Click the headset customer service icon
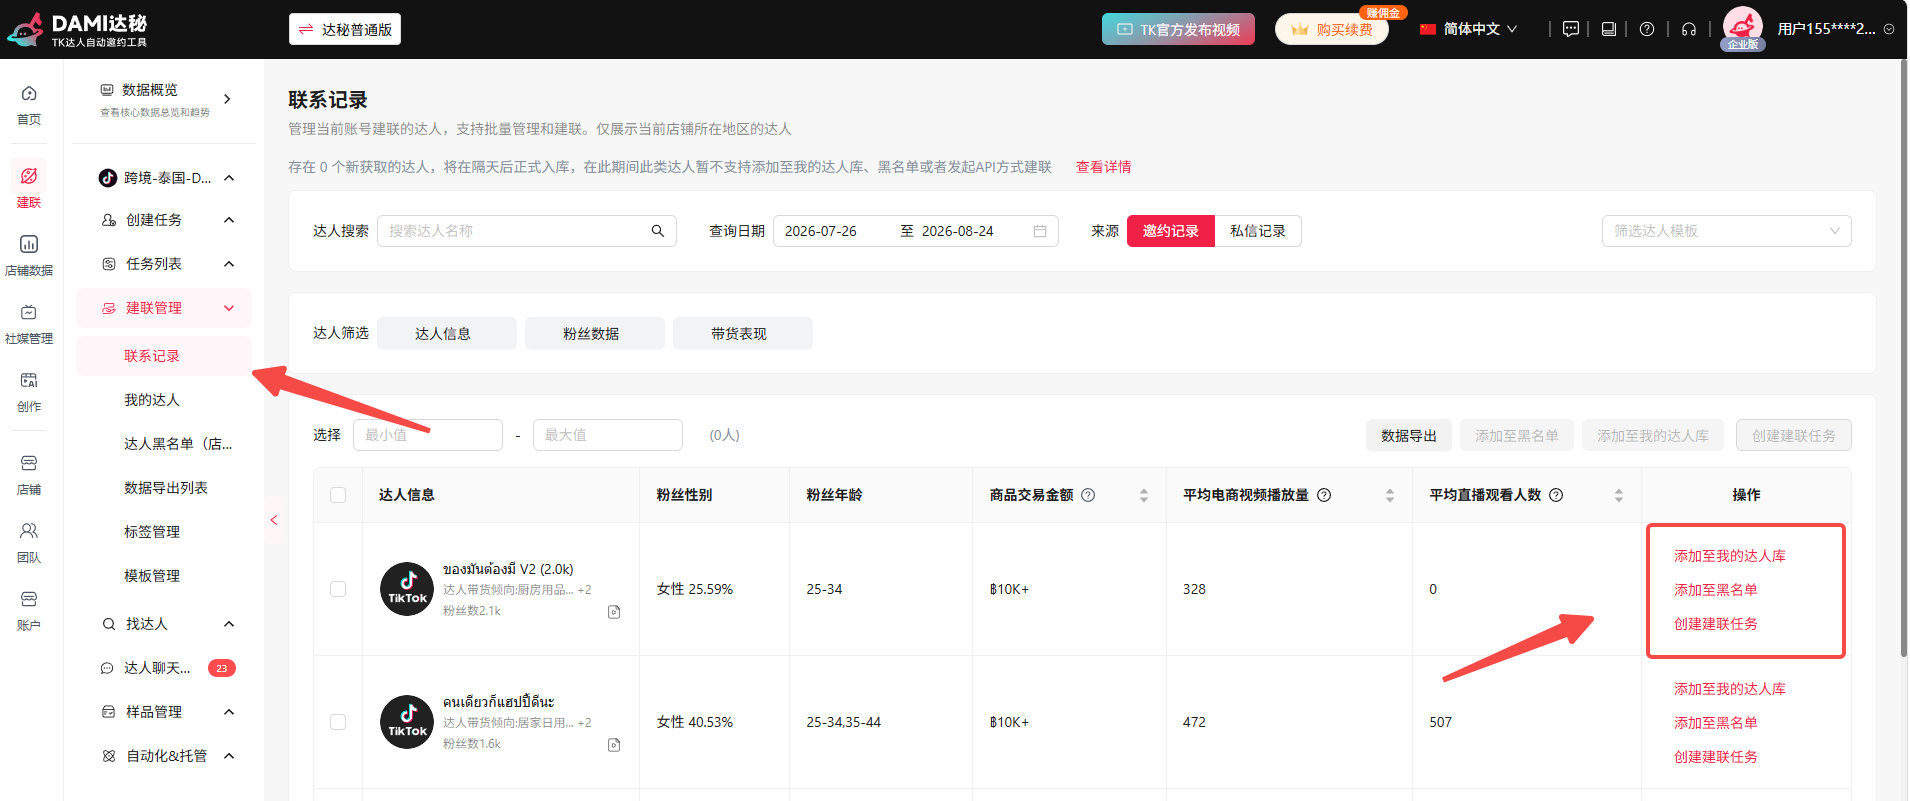The image size is (1910, 801). coord(1689,29)
